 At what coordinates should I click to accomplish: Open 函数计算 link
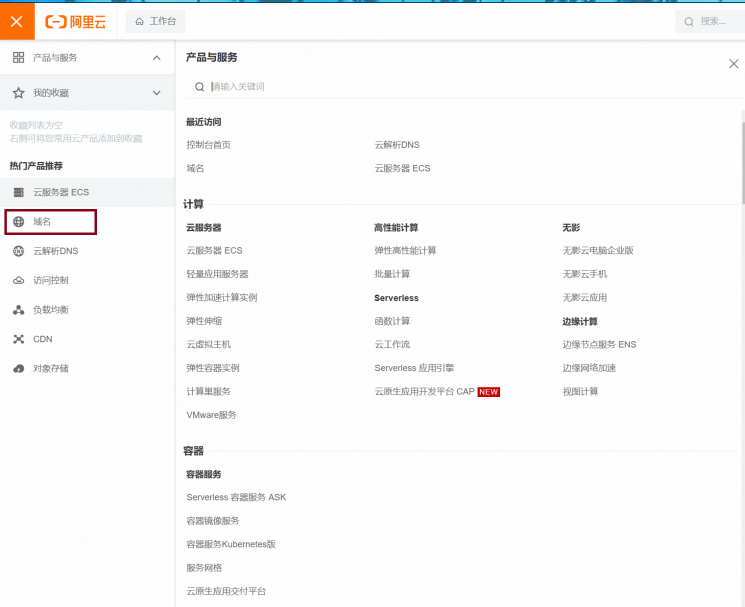click(x=392, y=321)
